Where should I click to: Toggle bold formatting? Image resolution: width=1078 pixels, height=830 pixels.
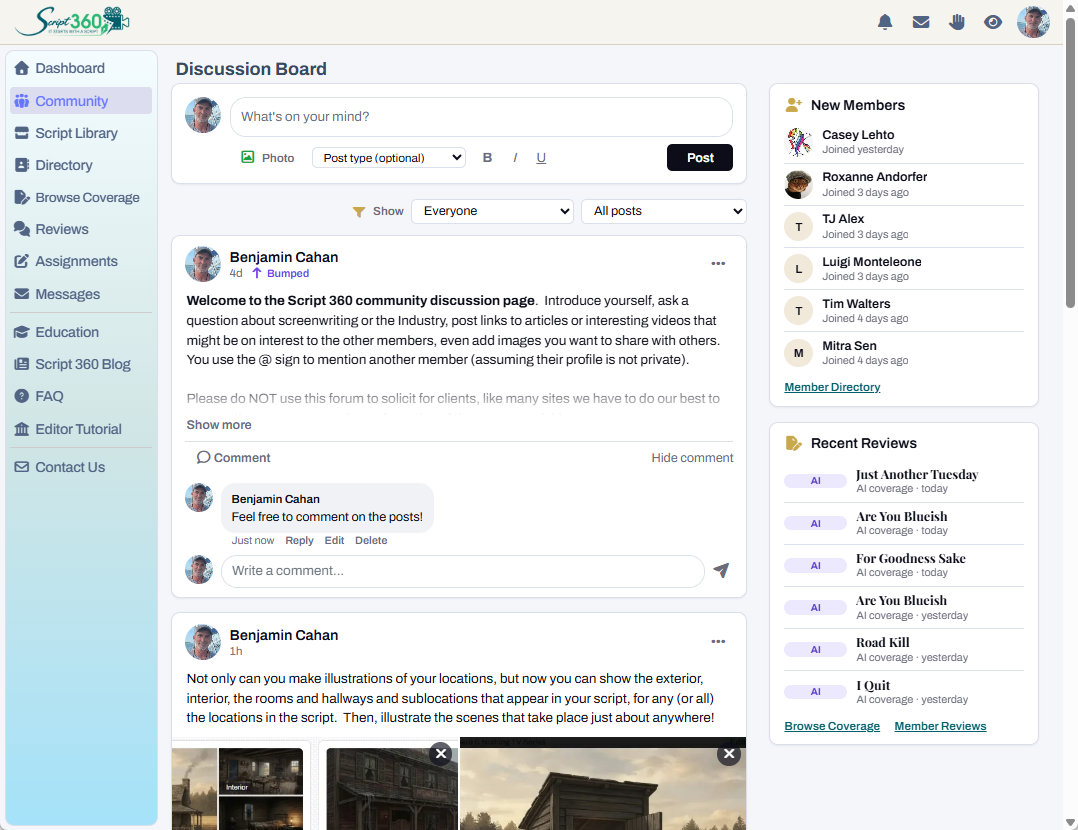487,158
